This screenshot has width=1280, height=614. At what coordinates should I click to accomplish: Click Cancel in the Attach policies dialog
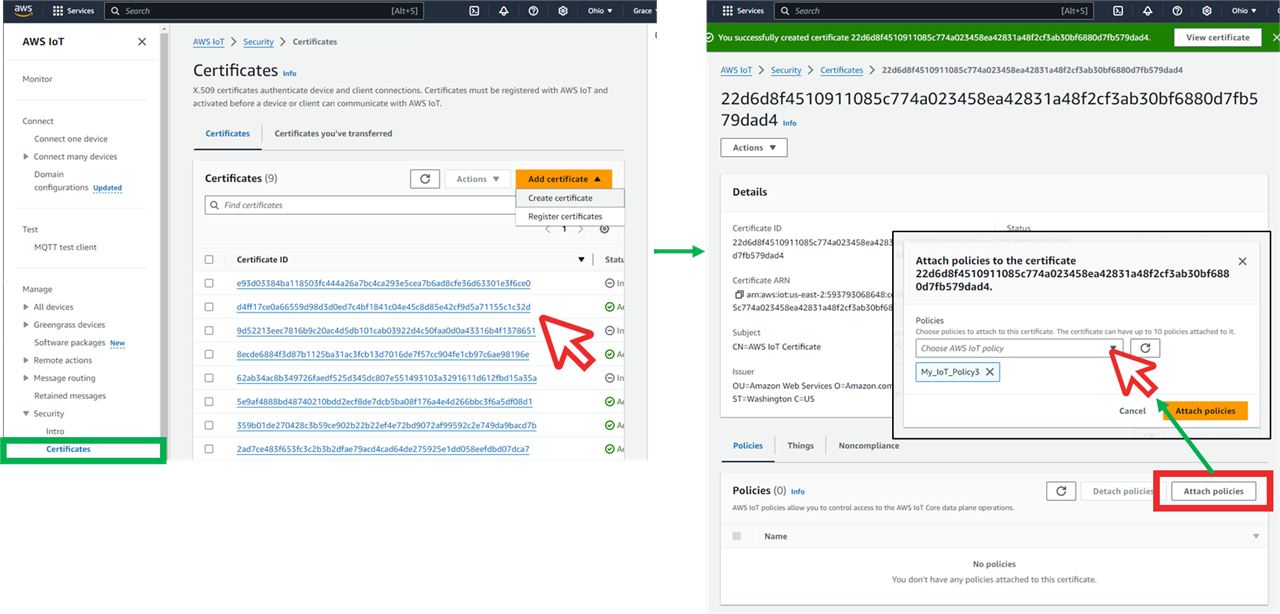tap(1132, 411)
